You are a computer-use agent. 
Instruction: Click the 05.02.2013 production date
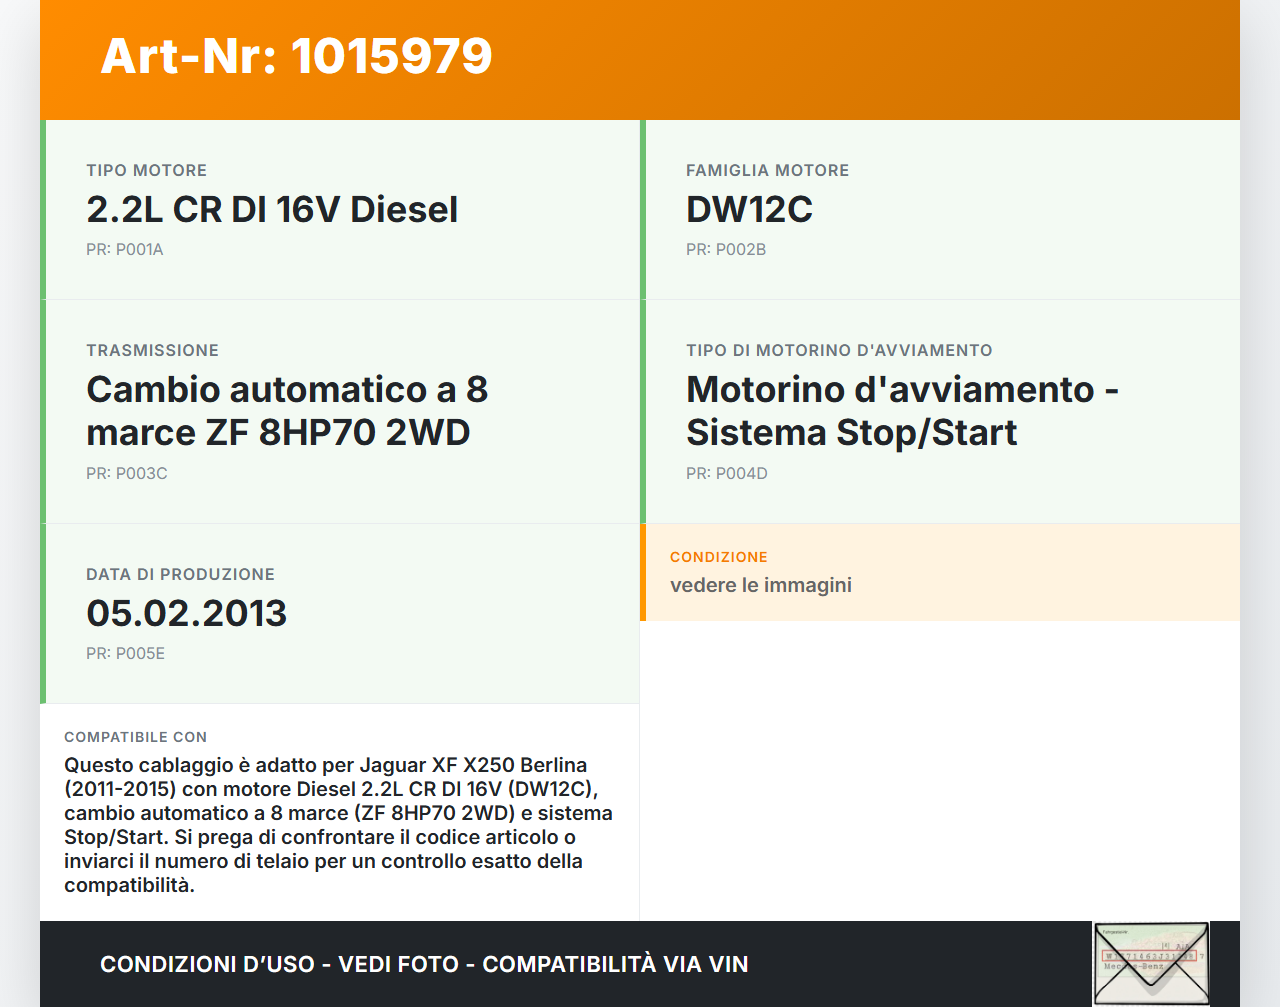[x=187, y=613]
